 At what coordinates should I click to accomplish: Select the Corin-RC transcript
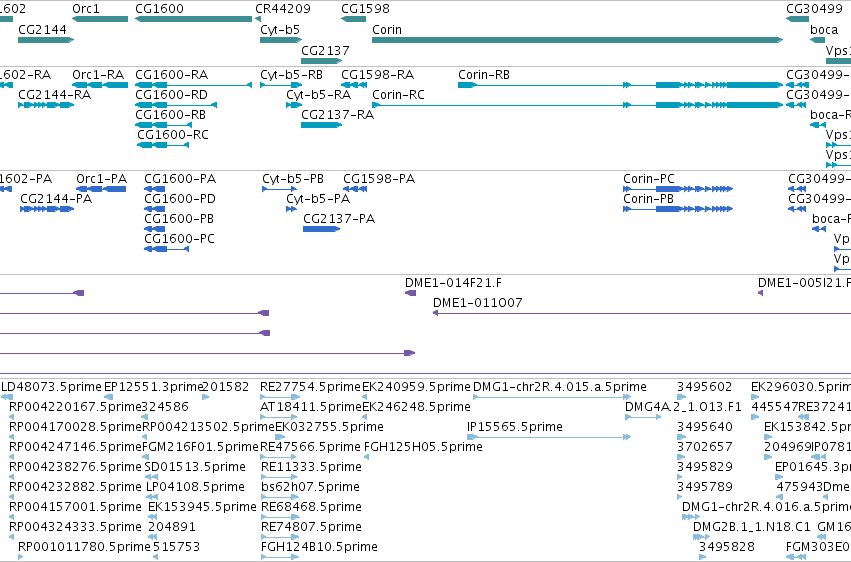[577, 105]
